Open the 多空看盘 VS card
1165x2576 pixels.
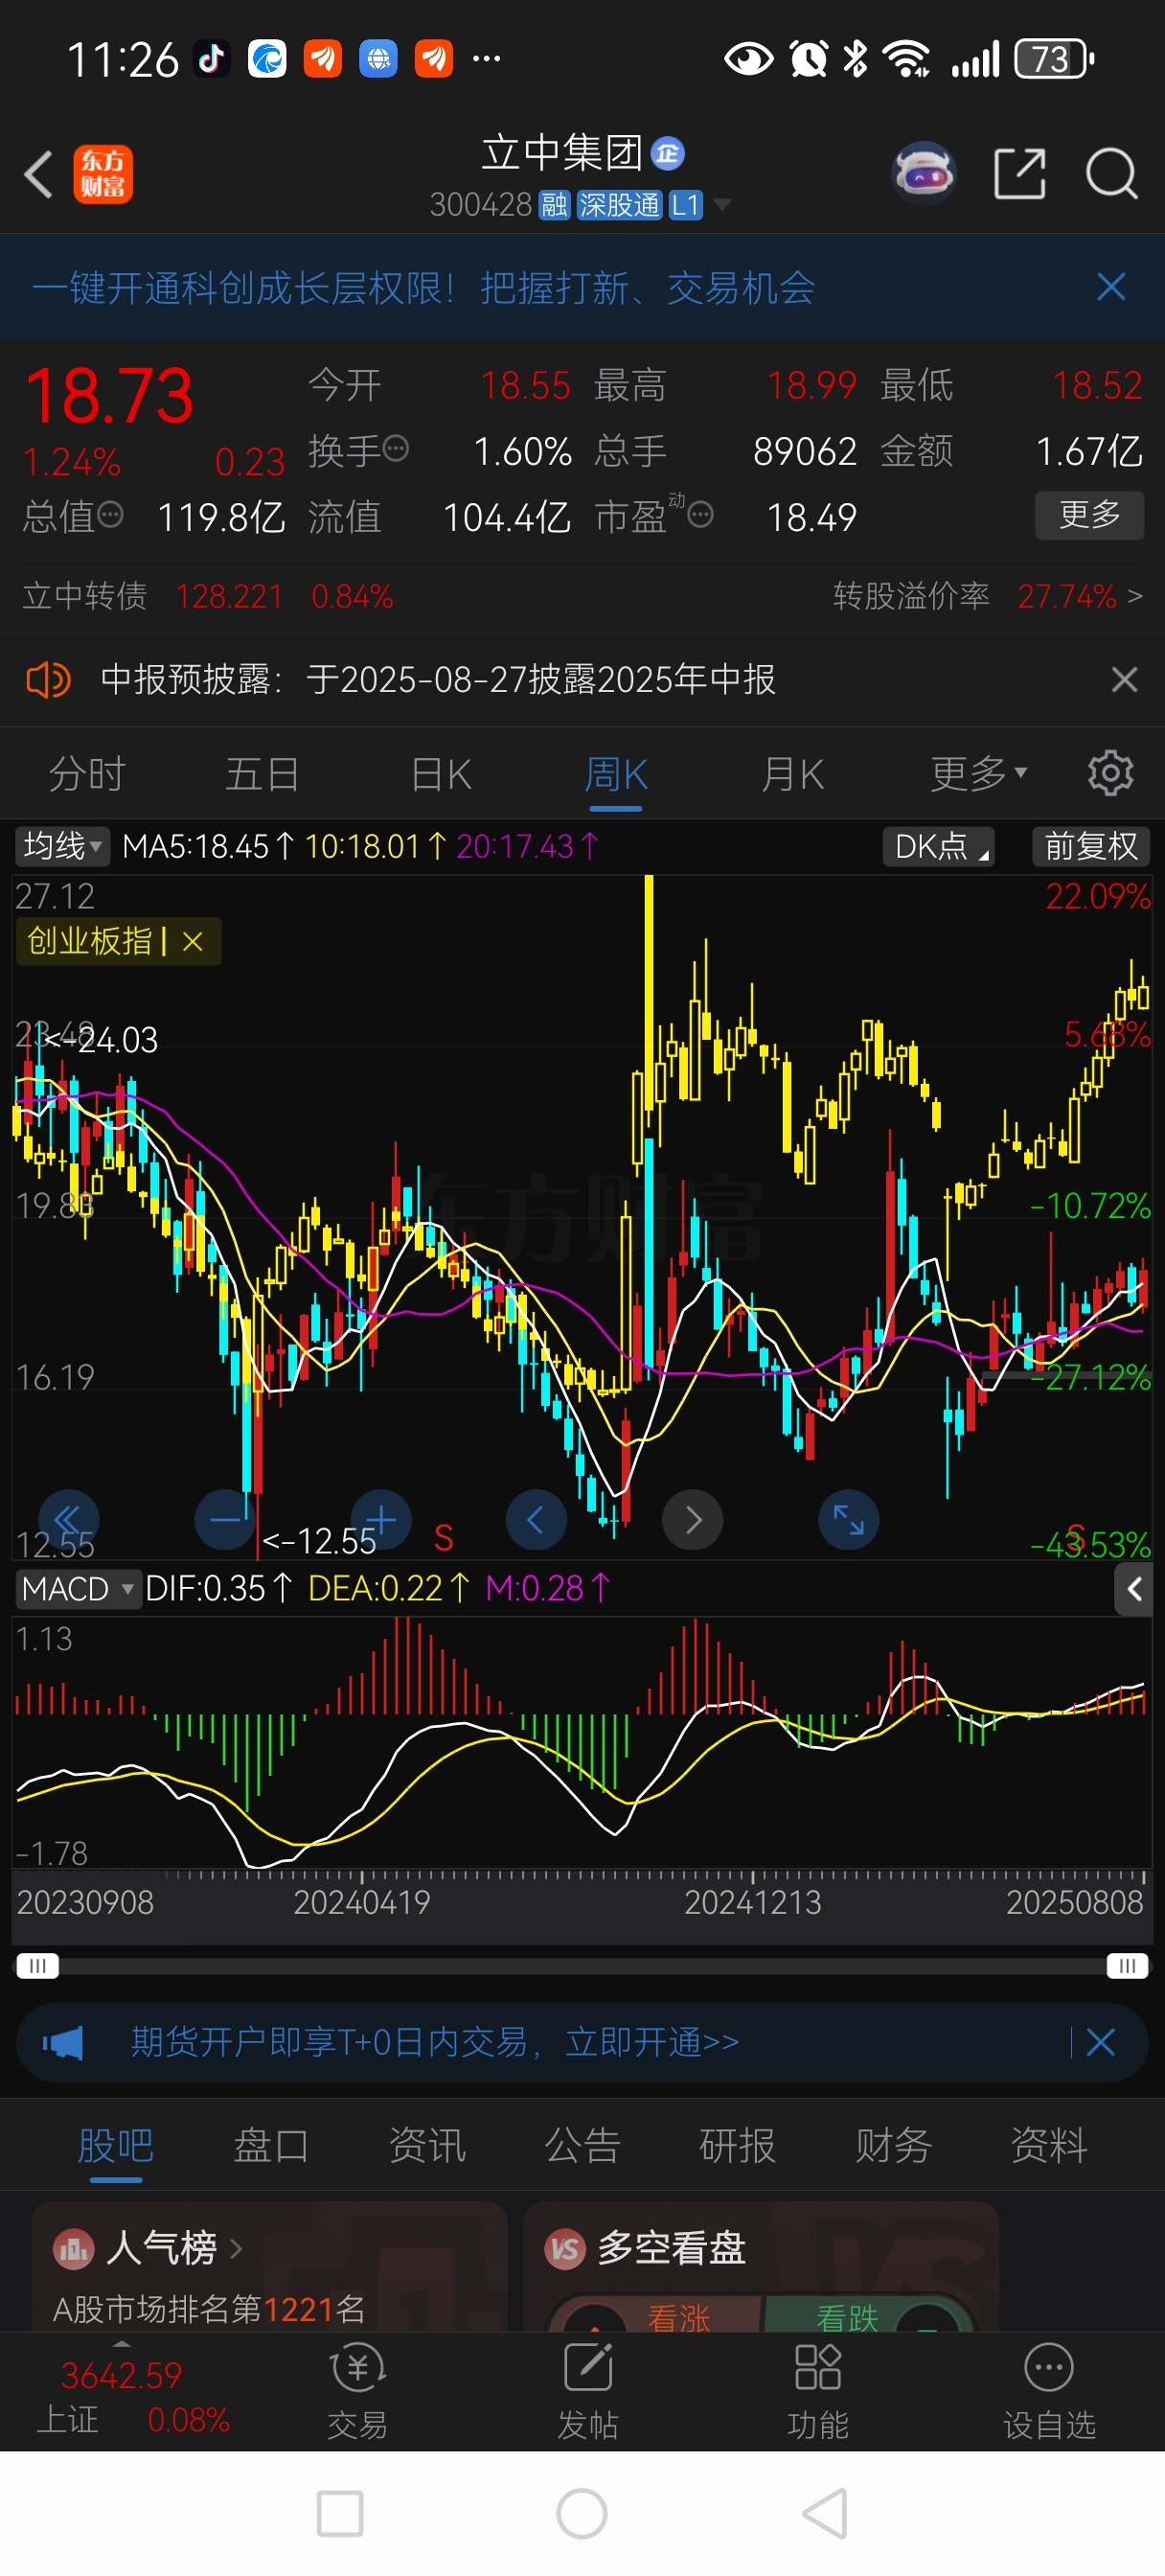[760, 2268]
